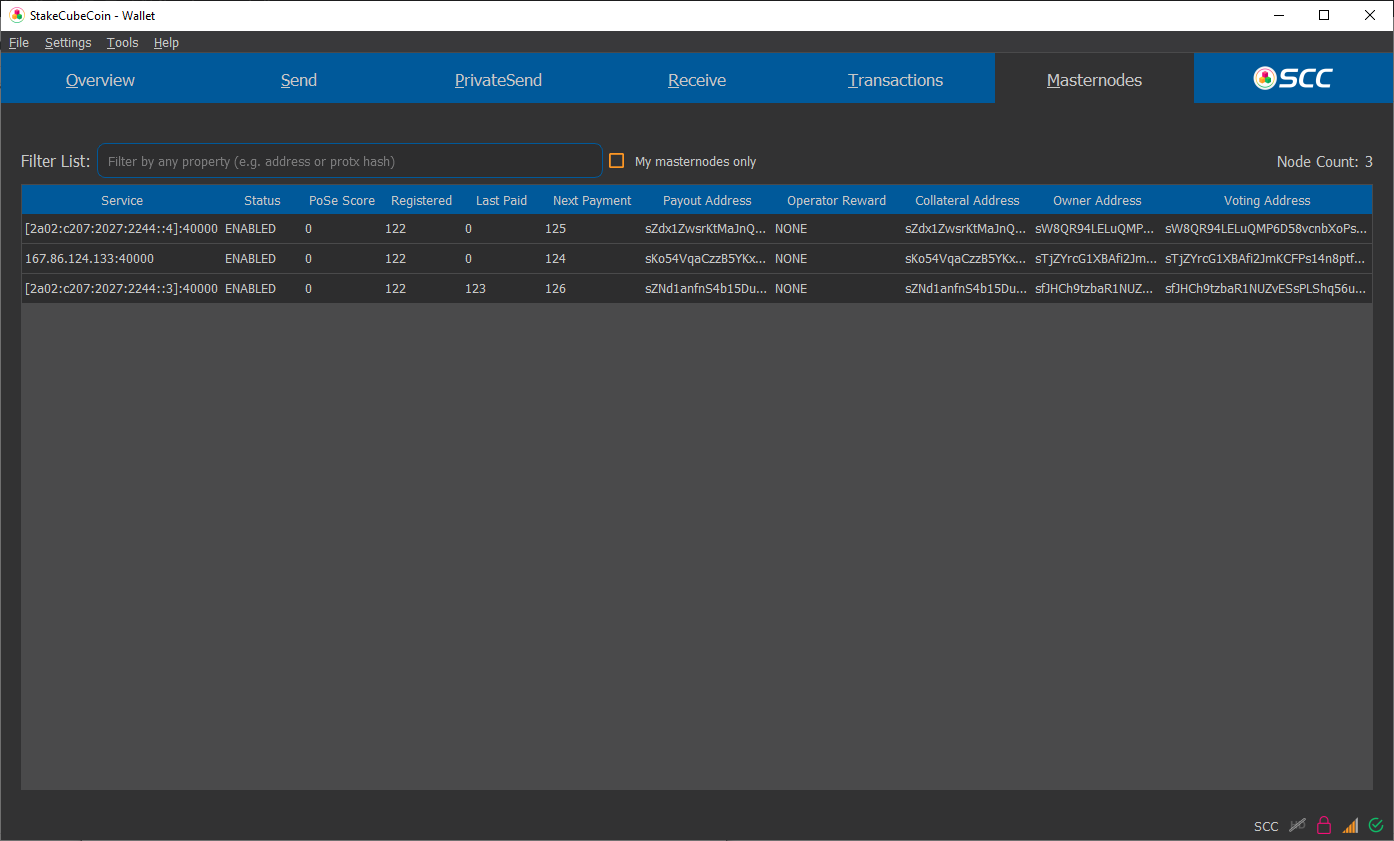
Task: Click the StakeCubeCoin title bar app icon
Action: pyautogui.click(x=17, y=15)
